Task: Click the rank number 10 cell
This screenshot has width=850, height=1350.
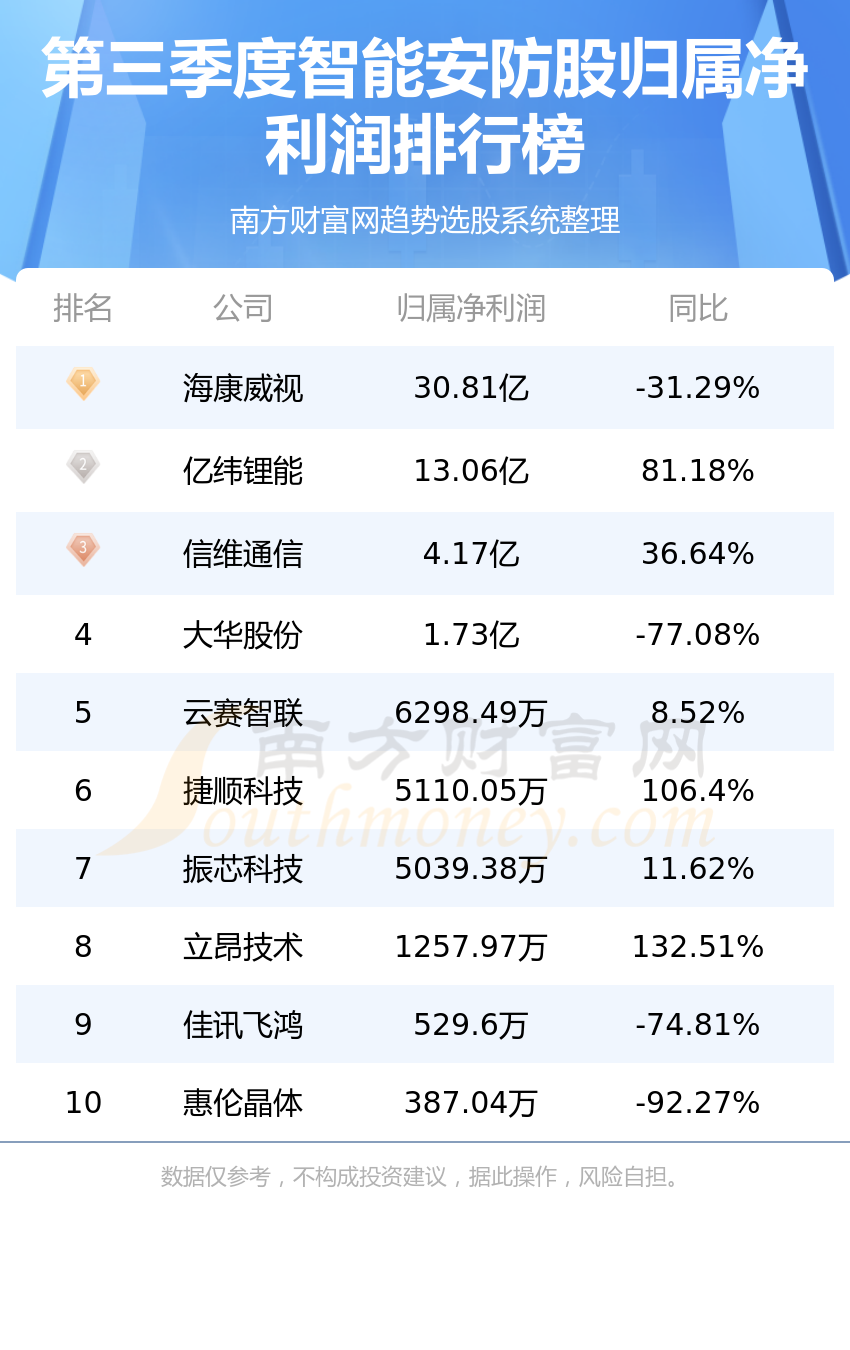Action: pos(83,1102)
